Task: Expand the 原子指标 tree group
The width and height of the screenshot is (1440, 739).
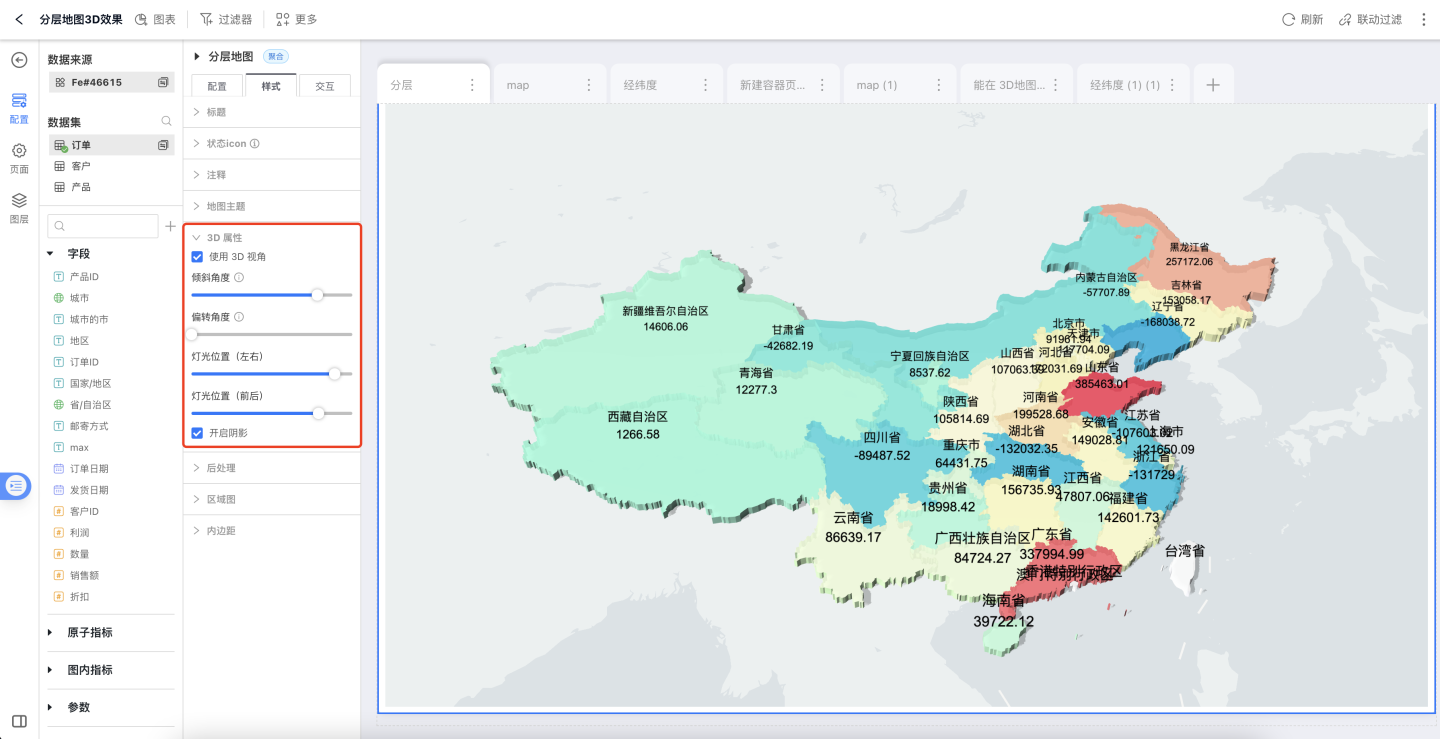Action: (x=51, y=632)
